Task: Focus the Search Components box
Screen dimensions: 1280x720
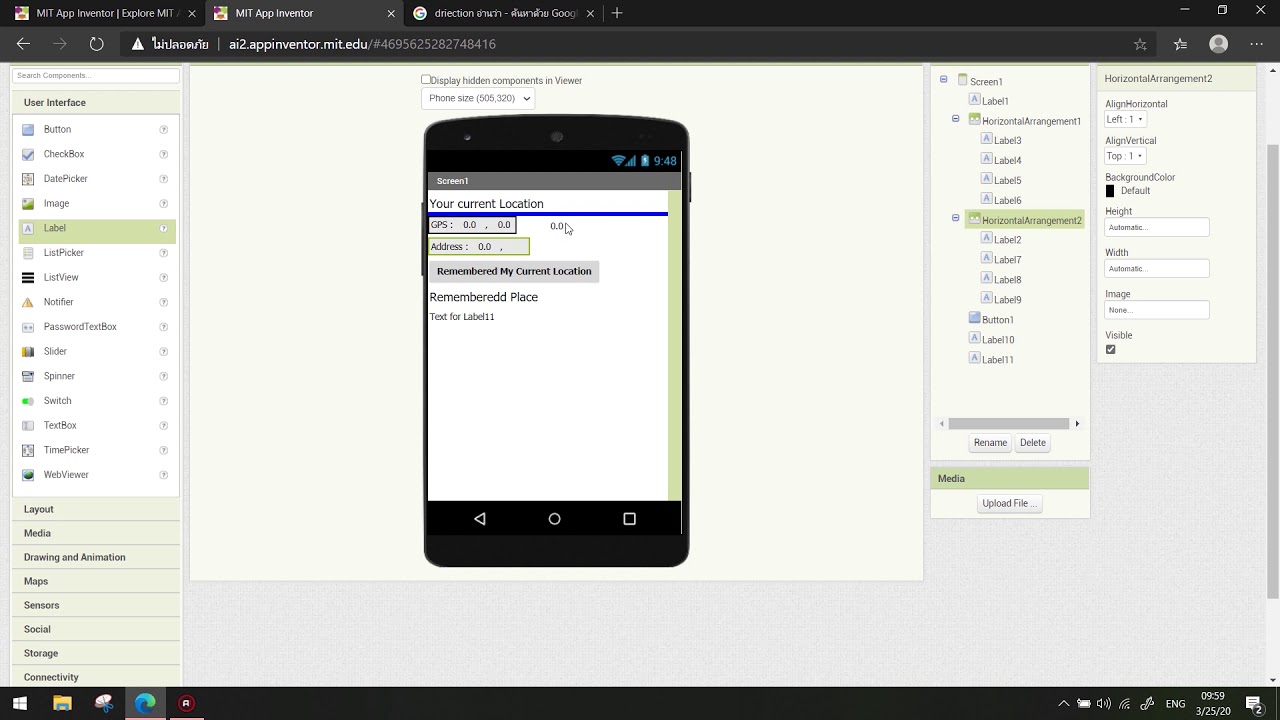Action: click(x=96, y=75)
